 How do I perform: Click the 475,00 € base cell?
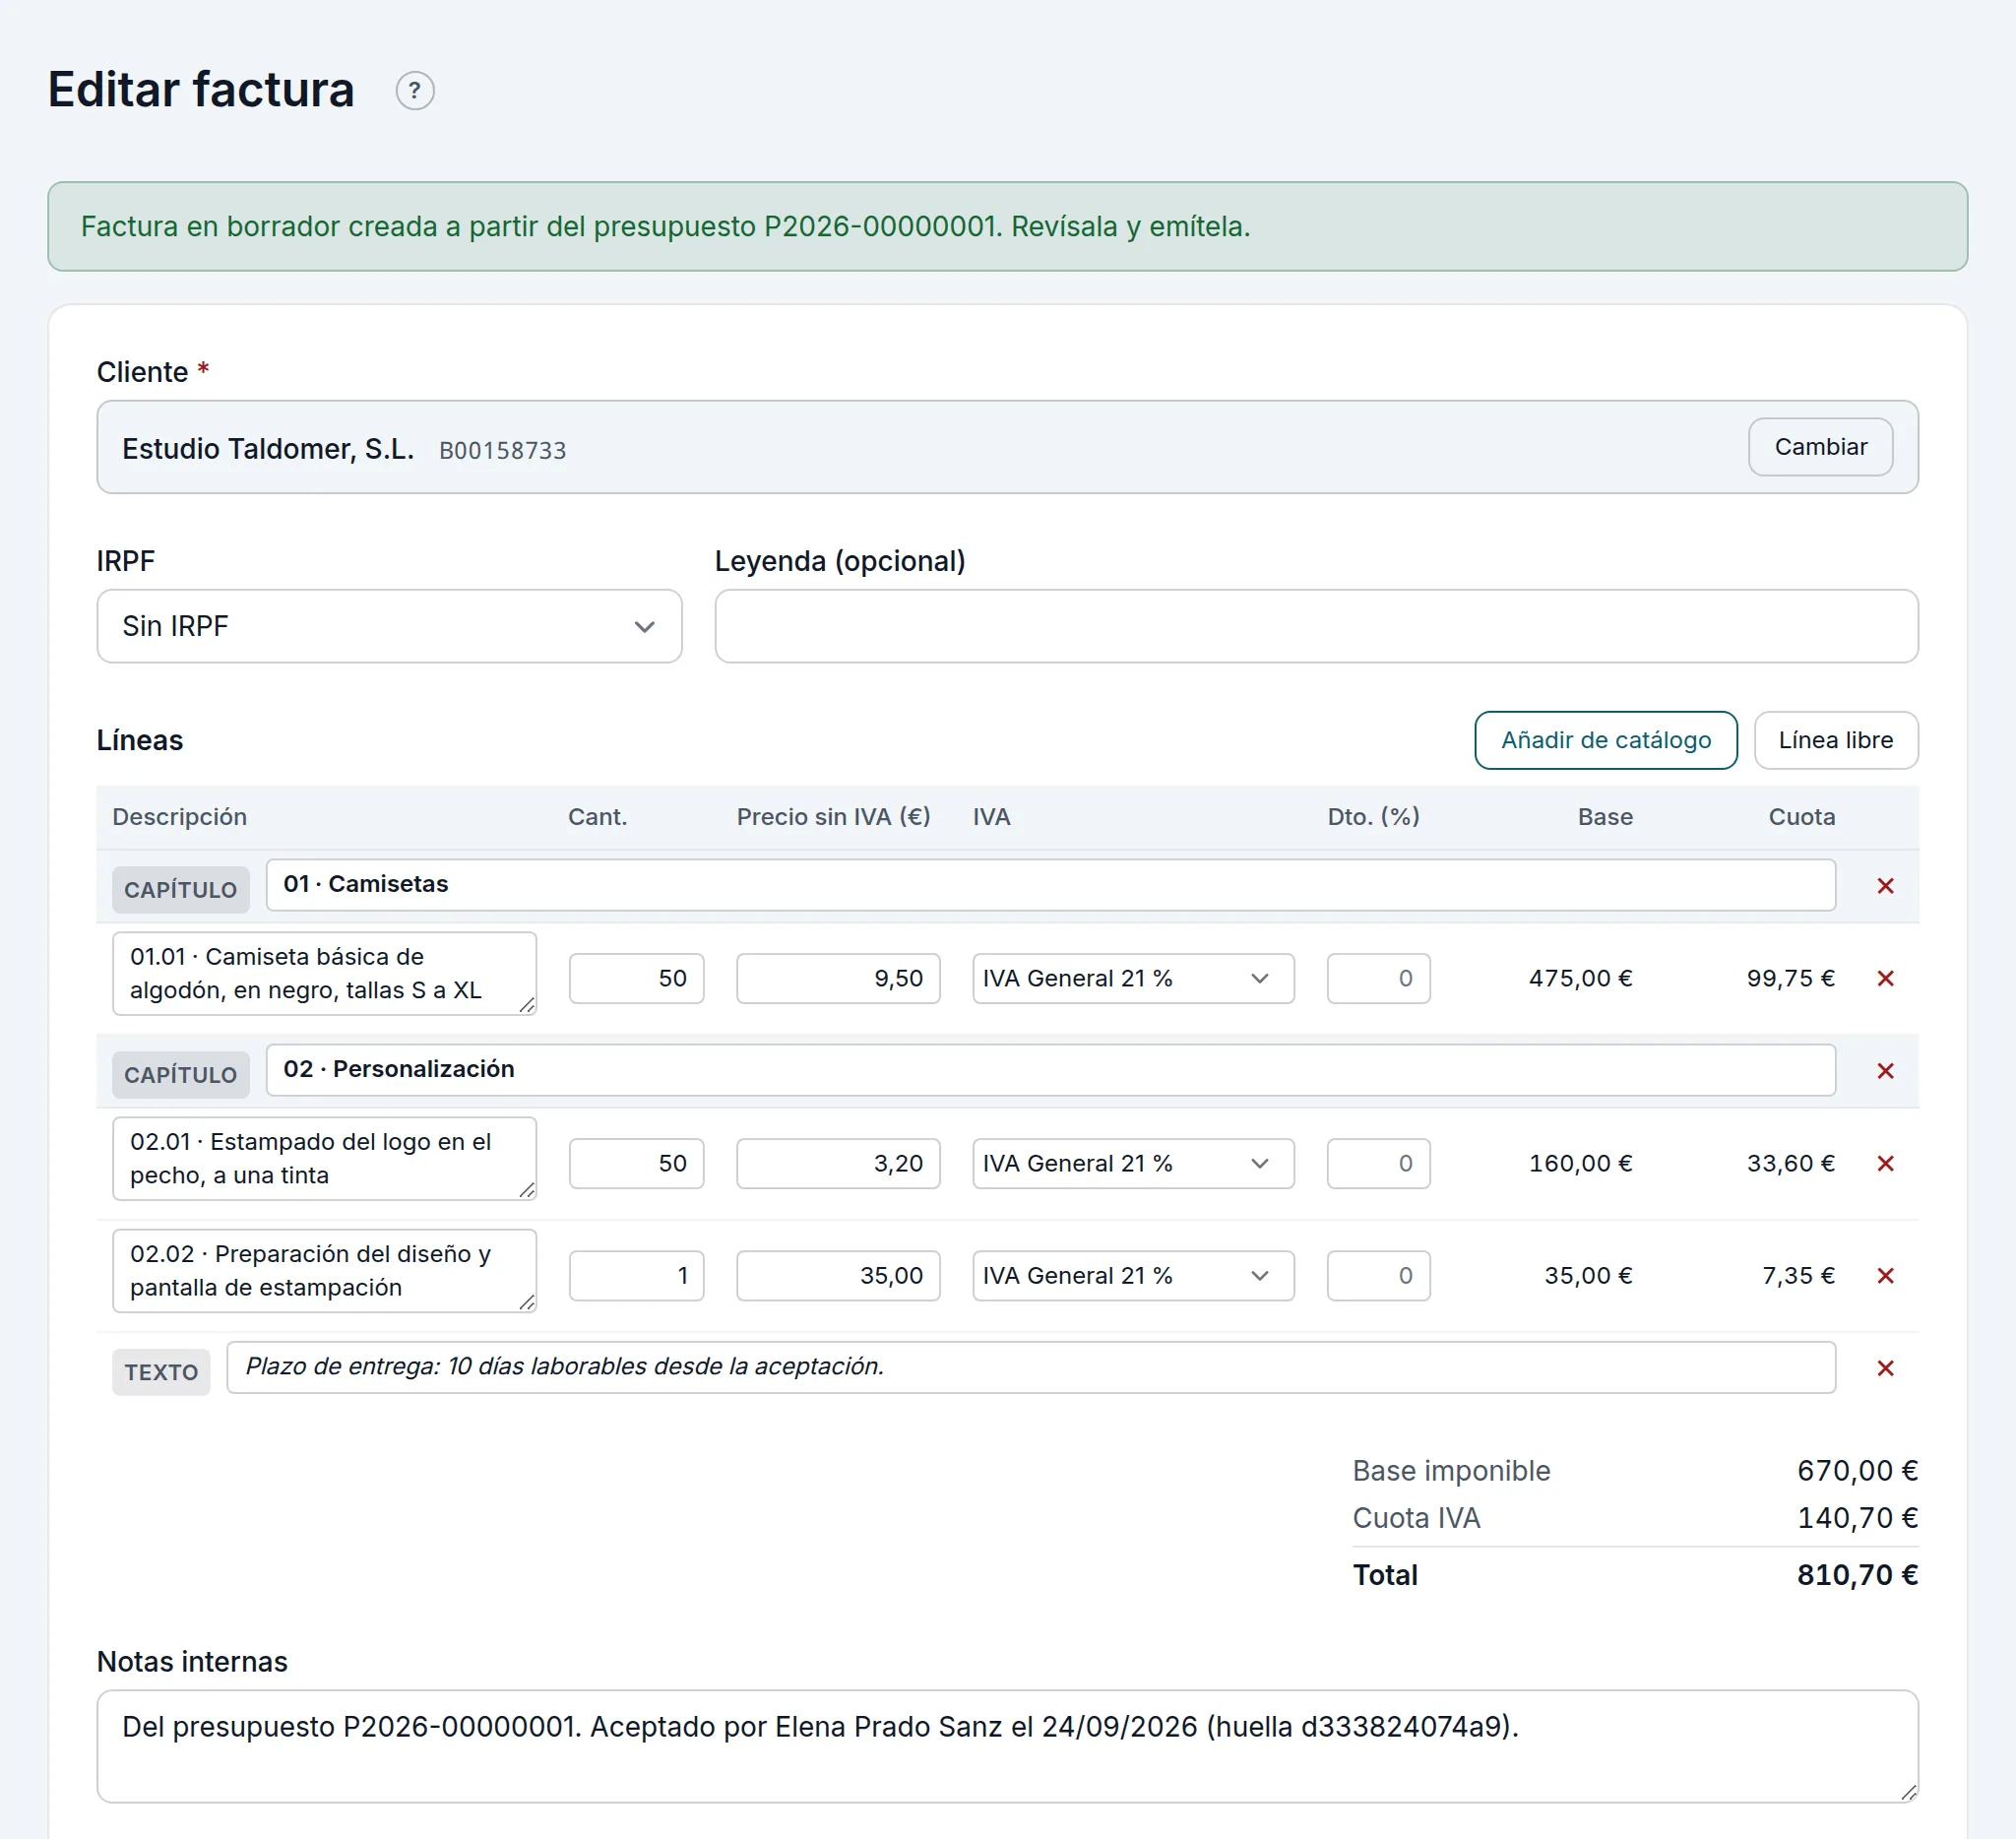pos(1580,978)
